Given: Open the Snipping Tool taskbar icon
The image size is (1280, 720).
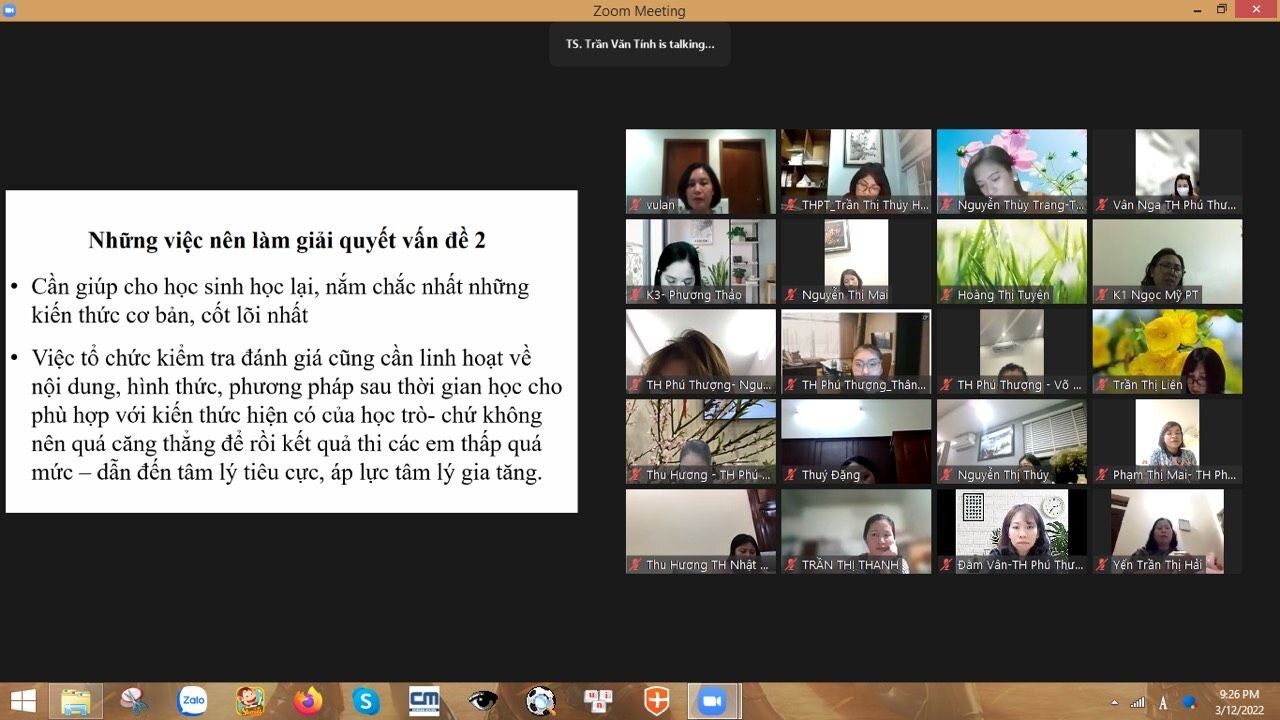Looking at the screenshot, I should pos(134,701).
